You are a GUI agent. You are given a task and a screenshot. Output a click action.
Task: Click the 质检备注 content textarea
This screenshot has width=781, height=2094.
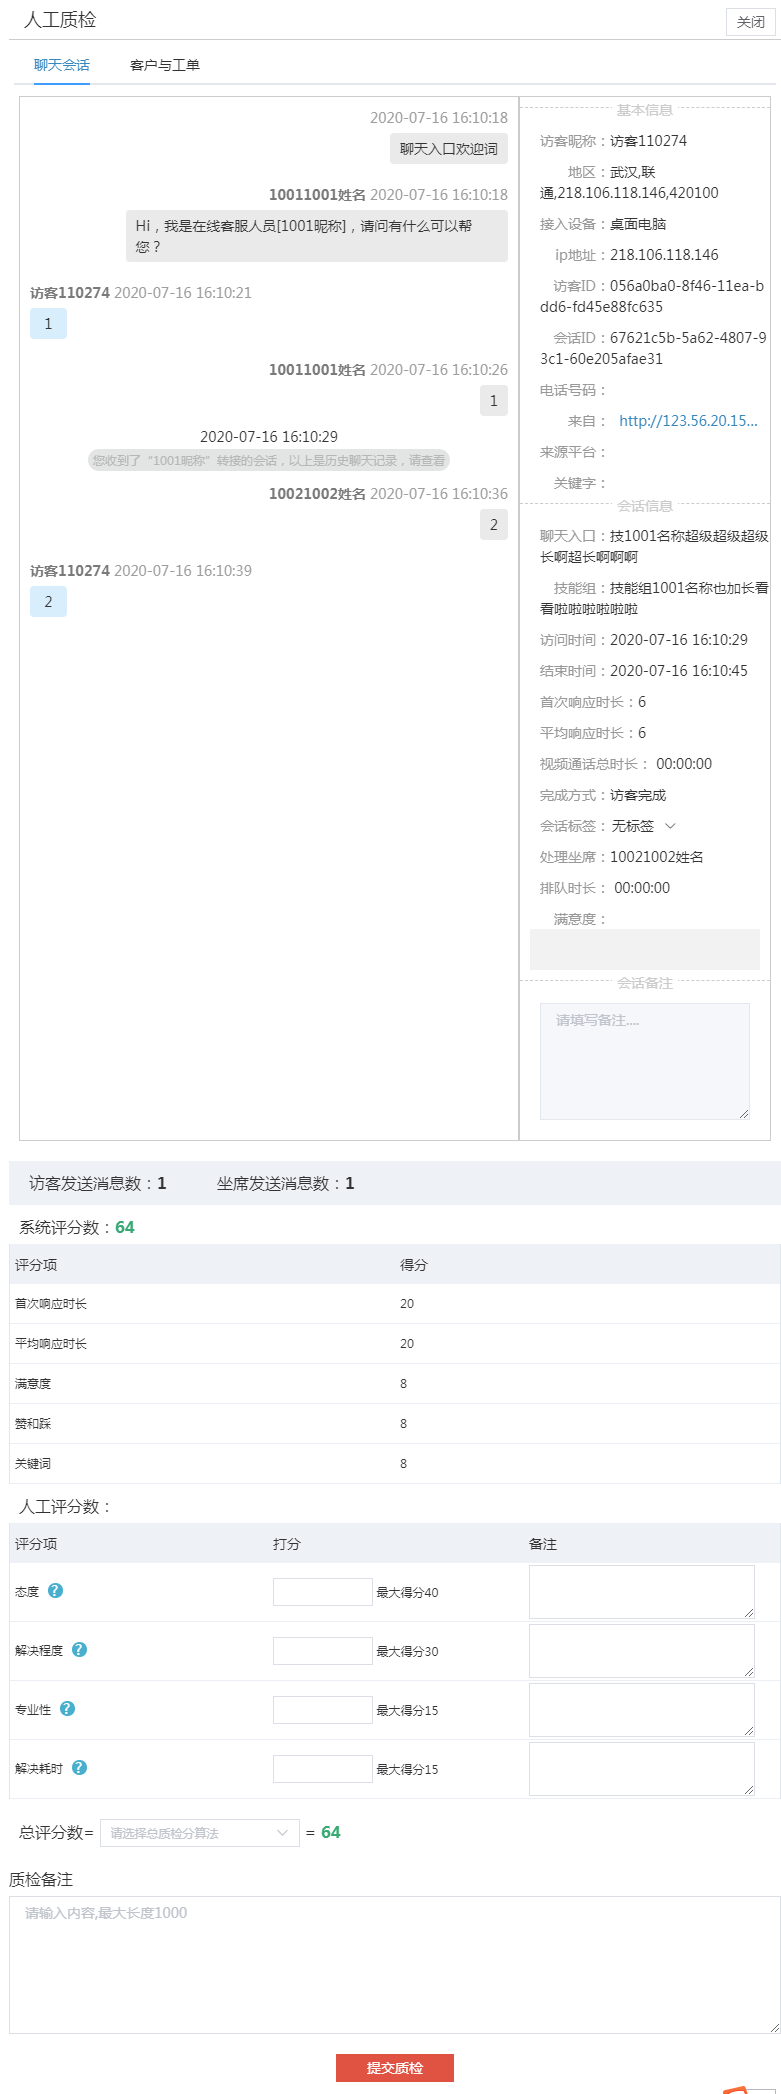[x=395, y=1965]
